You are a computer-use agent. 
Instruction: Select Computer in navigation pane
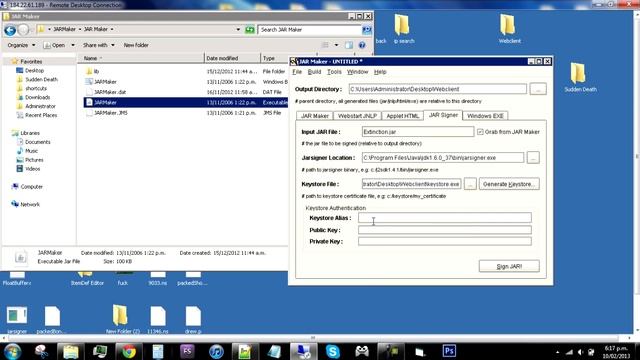(31, 187)
